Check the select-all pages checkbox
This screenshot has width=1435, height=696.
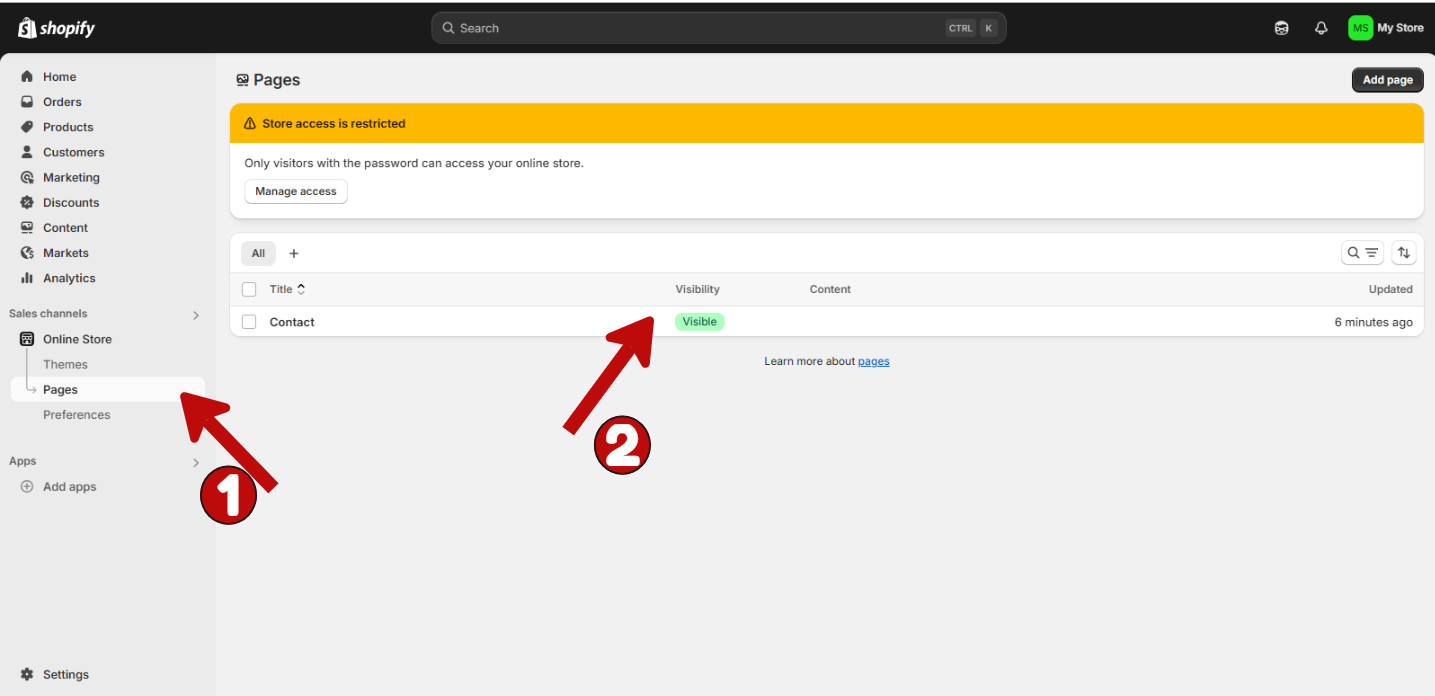(249, 289)
